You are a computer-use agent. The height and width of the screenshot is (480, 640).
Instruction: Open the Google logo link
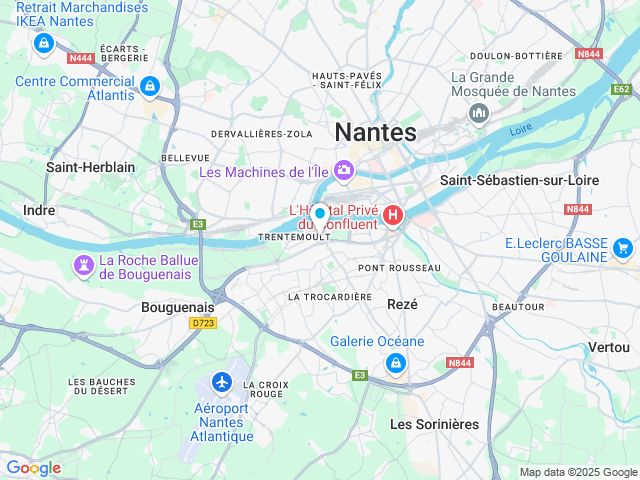pos(34,468)
